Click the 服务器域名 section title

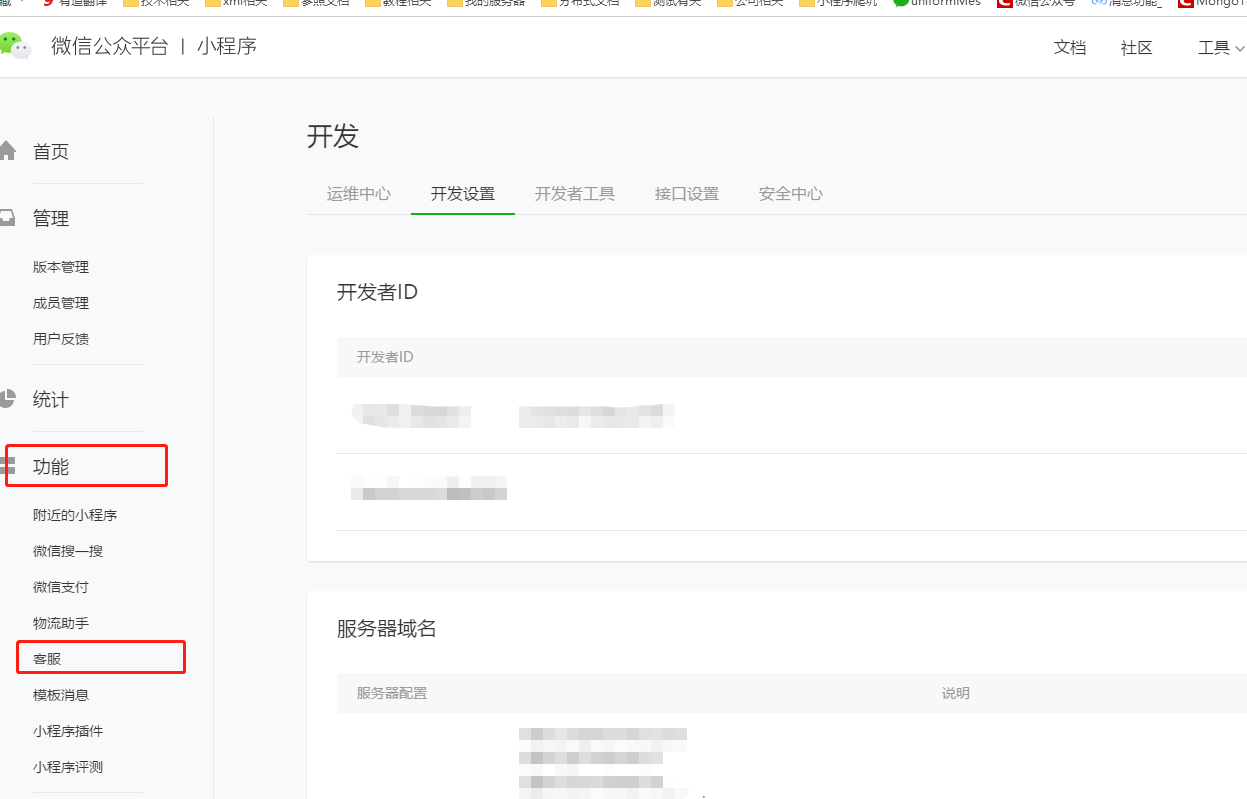387,628
